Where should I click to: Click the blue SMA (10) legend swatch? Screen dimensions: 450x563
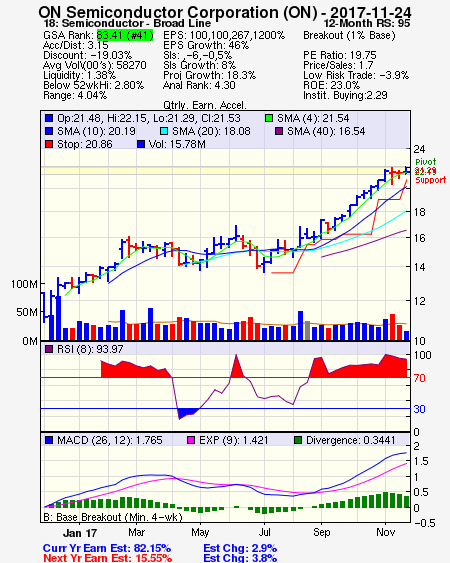coord(49,131)
